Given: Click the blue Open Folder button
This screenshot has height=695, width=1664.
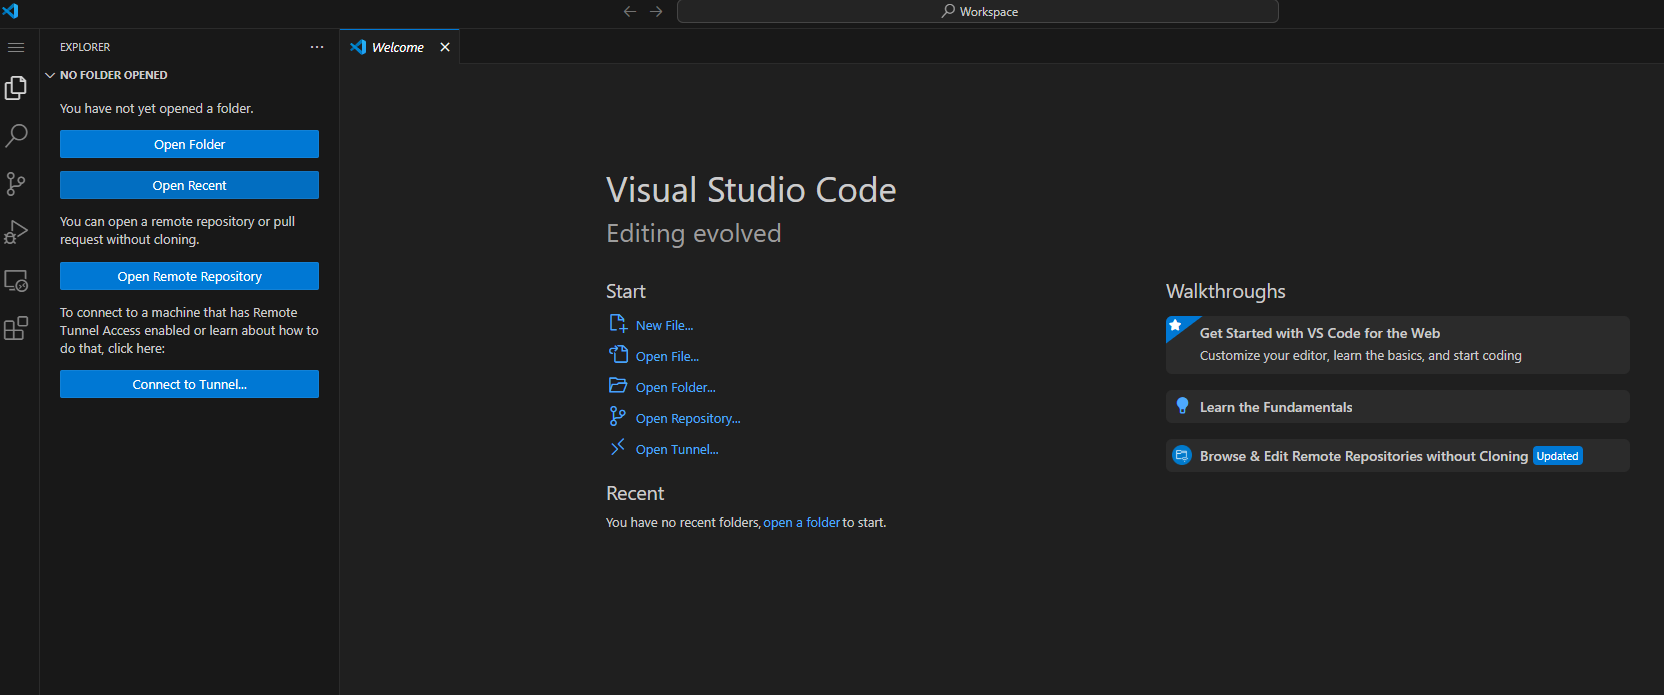Looking at the screenshot, I should tap(189, 144).
